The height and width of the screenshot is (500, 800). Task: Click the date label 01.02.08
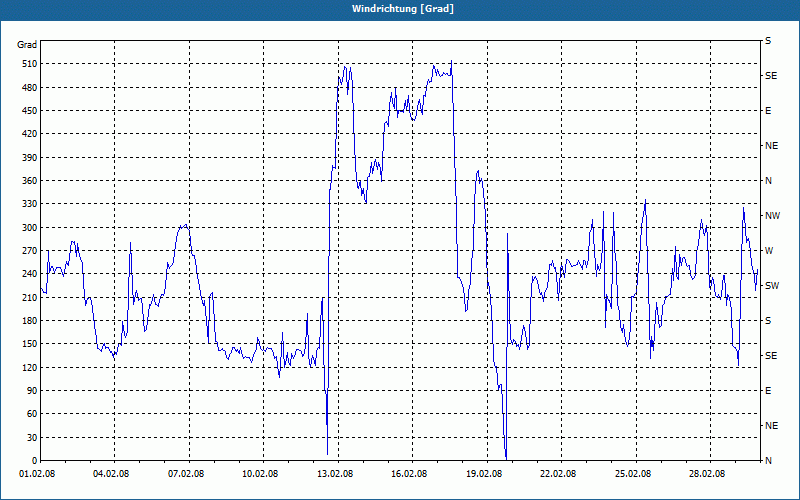pos(37,474)
